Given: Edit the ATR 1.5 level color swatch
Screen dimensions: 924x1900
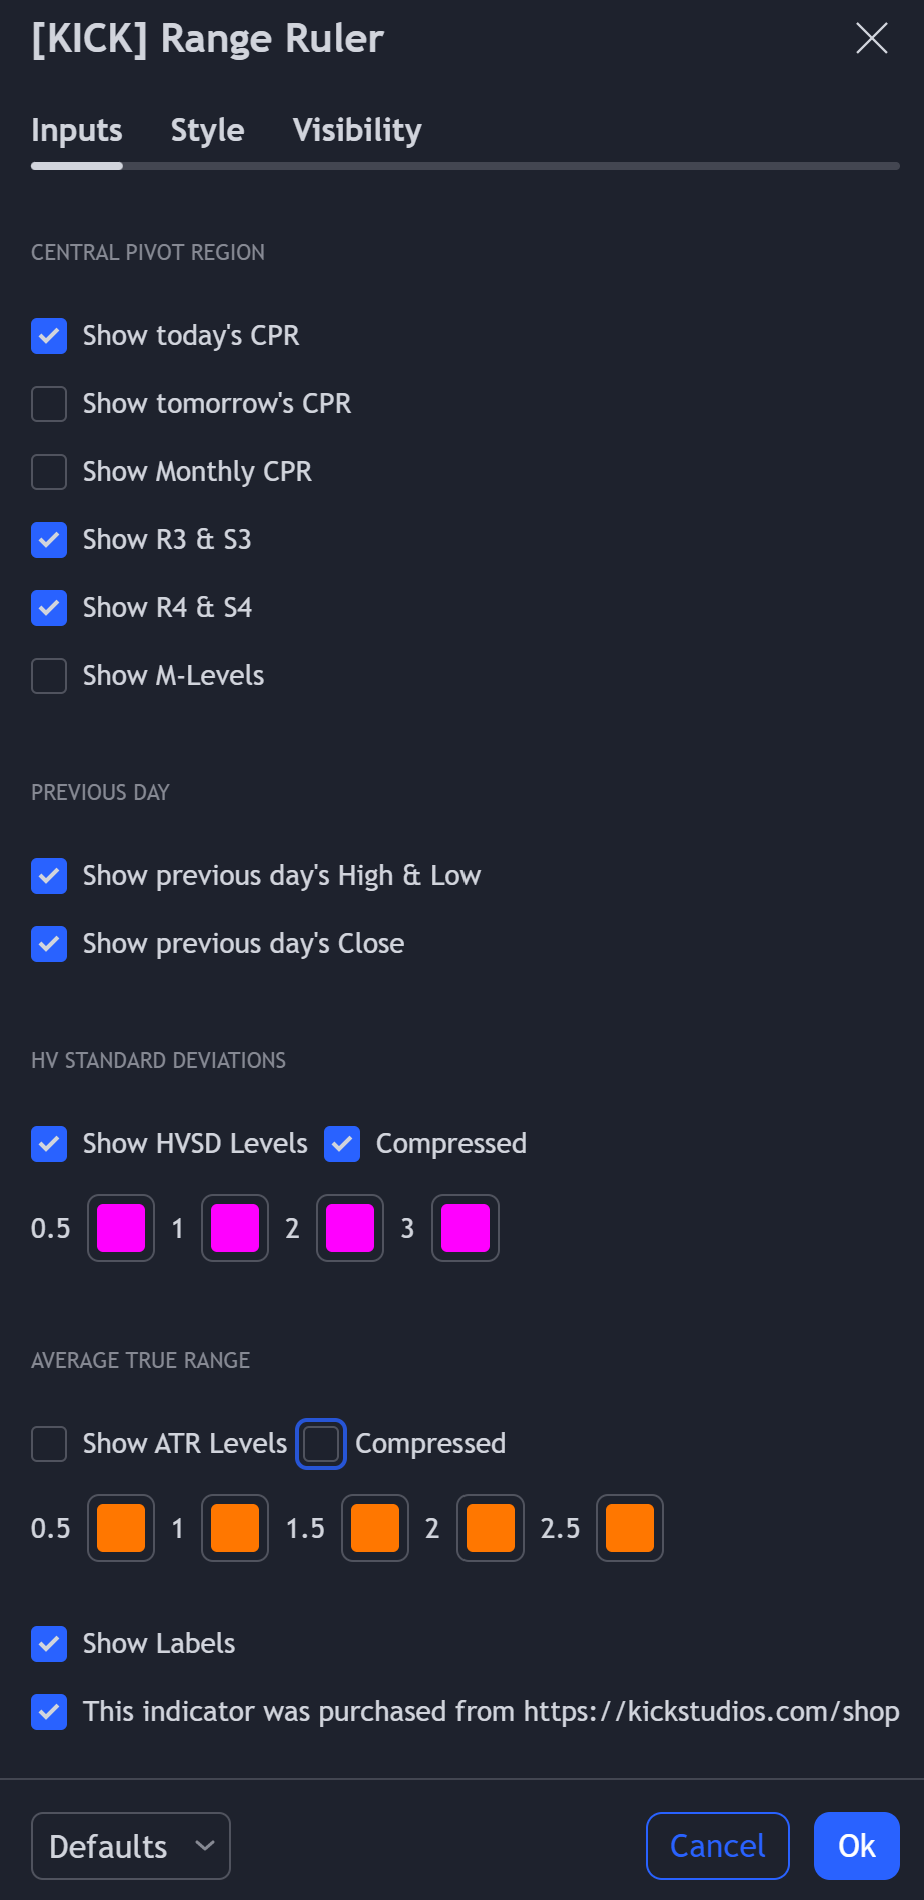Looking at the screenshot, I should (x=375, y=1527).
